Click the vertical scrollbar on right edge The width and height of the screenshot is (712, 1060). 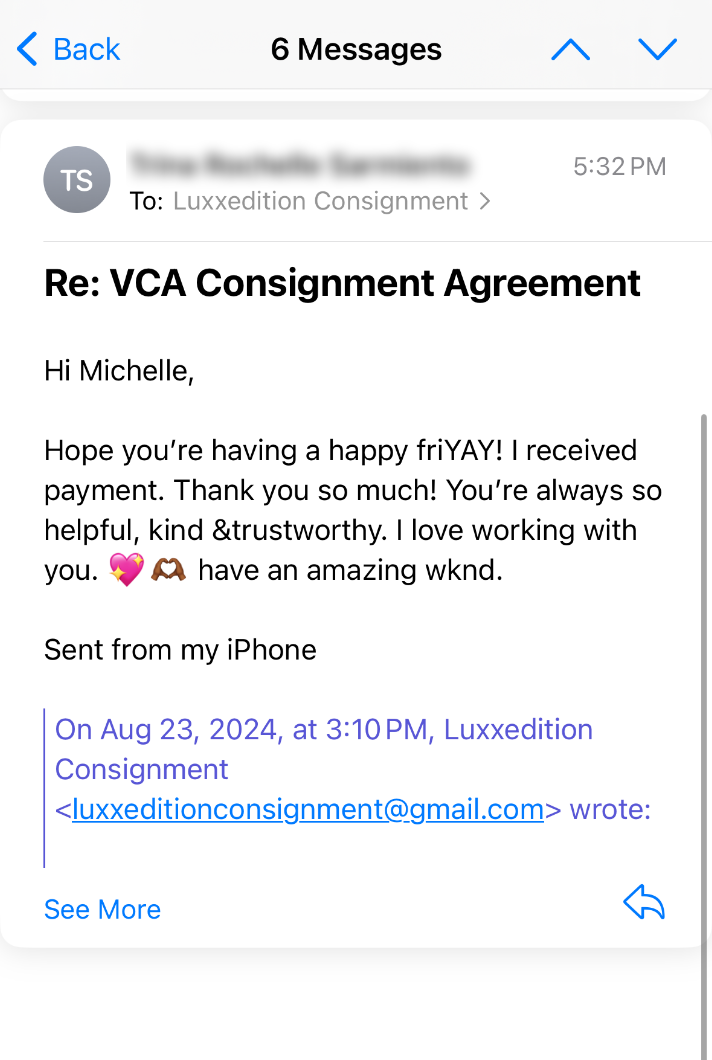704,737
